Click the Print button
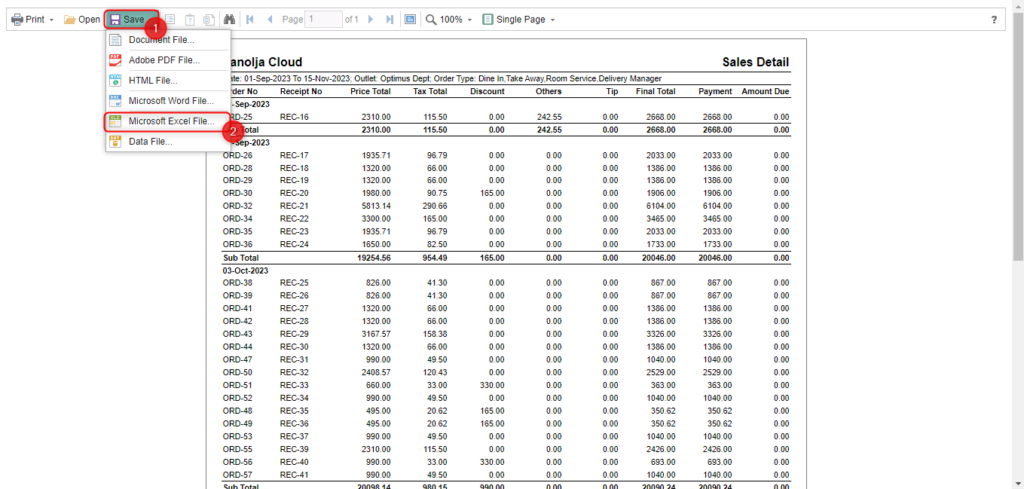1024x489 pixels. click(x=28, y=20)
